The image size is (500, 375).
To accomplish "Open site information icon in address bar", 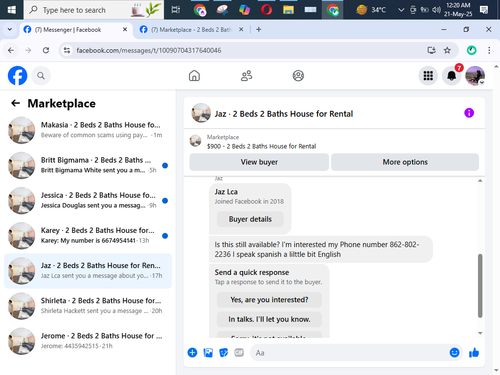I will click(67, 50).
